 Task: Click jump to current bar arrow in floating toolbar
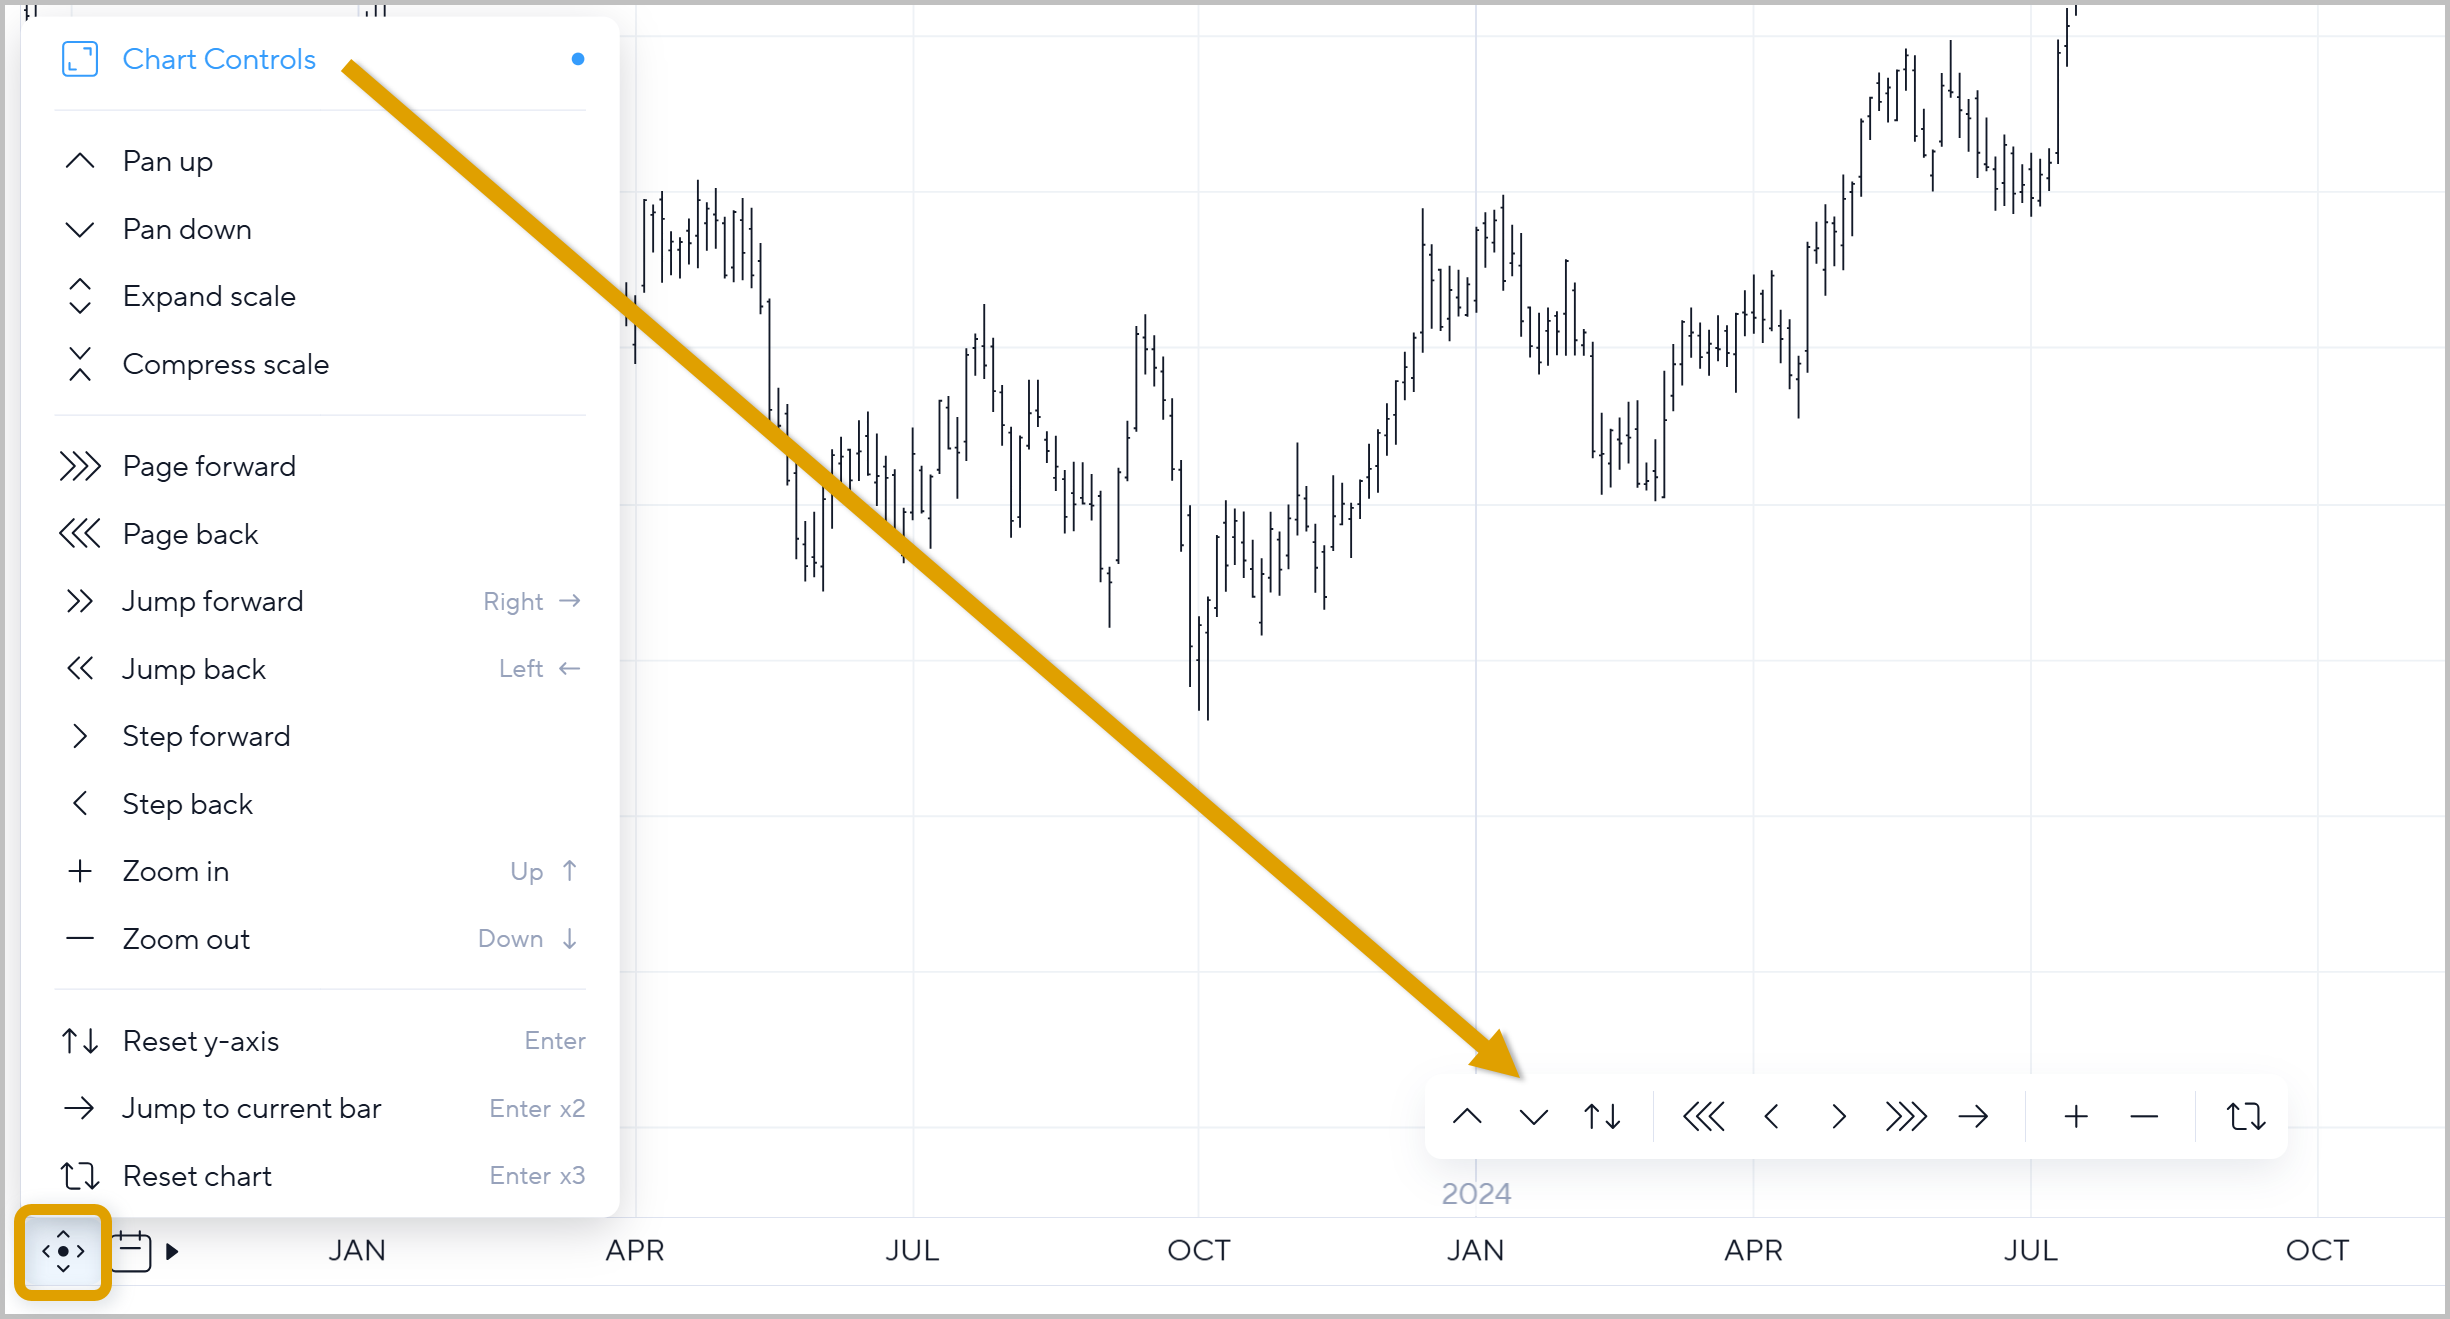pyautogui.click(x=1973, y=1116)
